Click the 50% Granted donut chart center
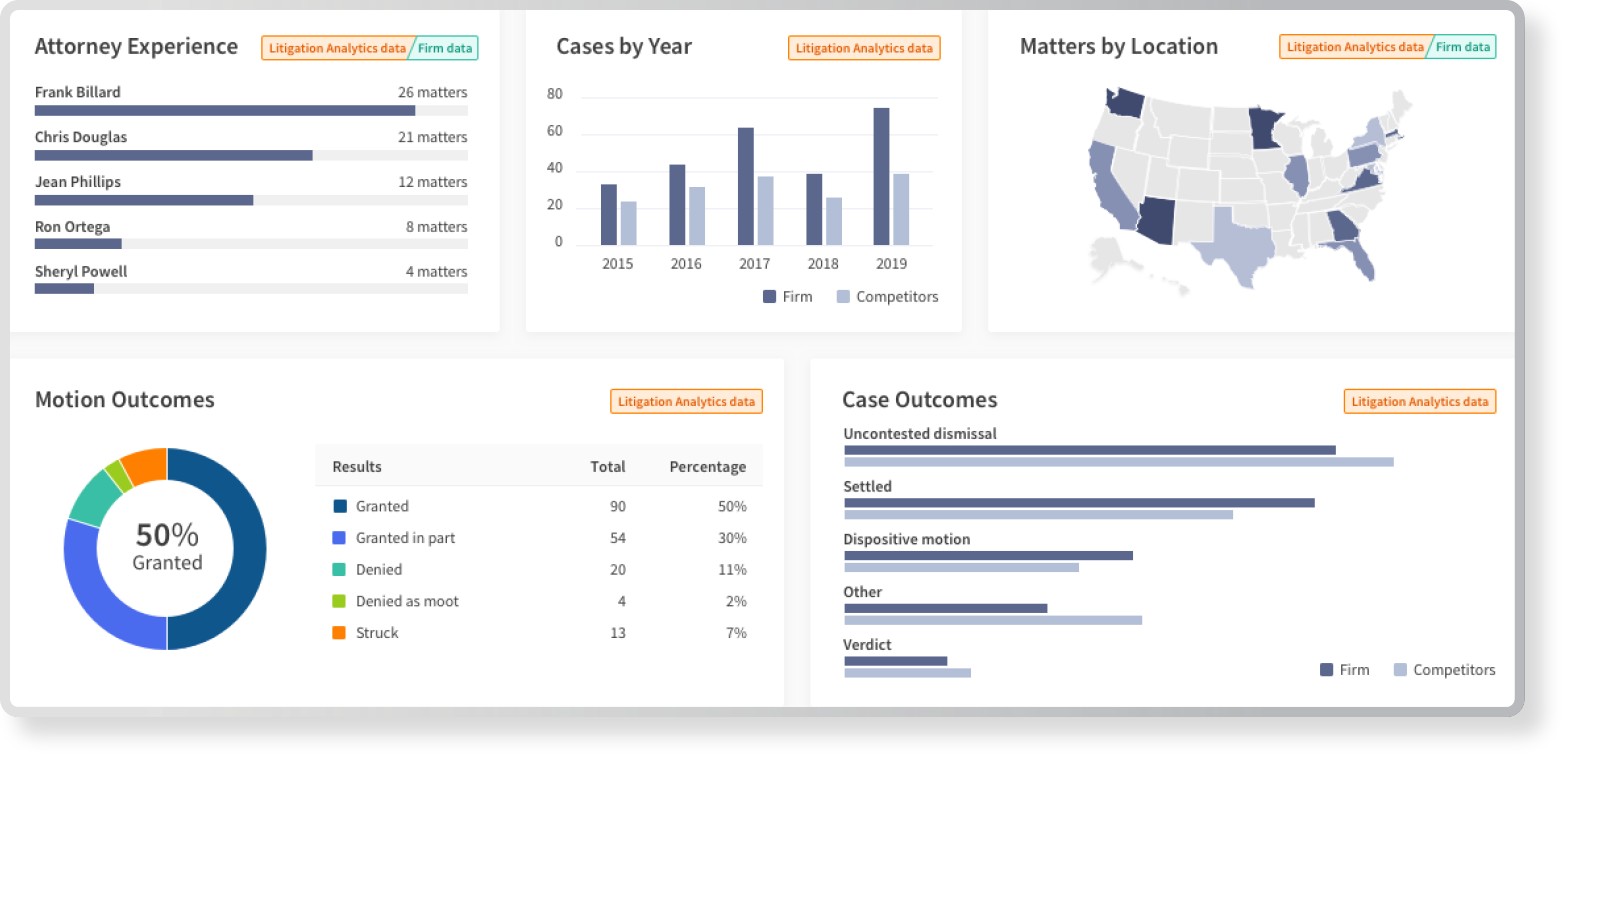 click(167, 548)
